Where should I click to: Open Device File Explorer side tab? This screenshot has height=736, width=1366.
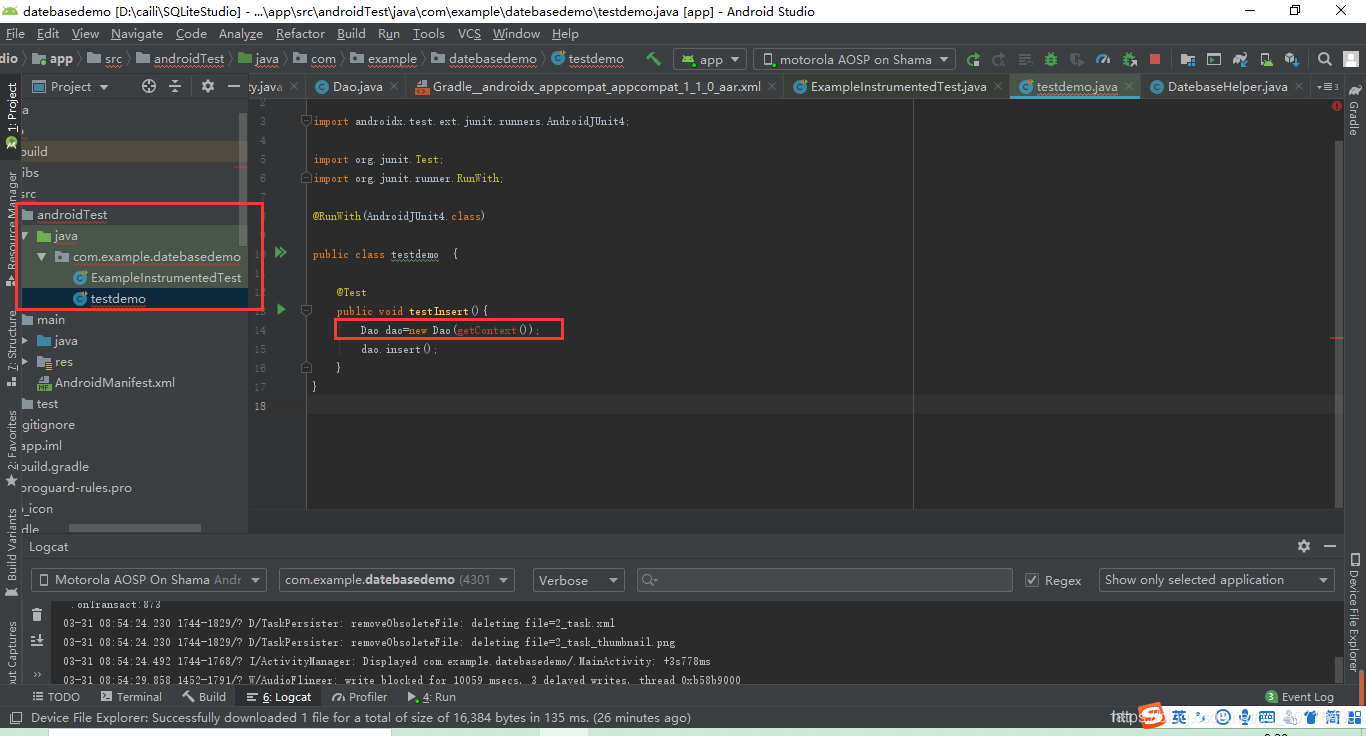point(1355,612)
